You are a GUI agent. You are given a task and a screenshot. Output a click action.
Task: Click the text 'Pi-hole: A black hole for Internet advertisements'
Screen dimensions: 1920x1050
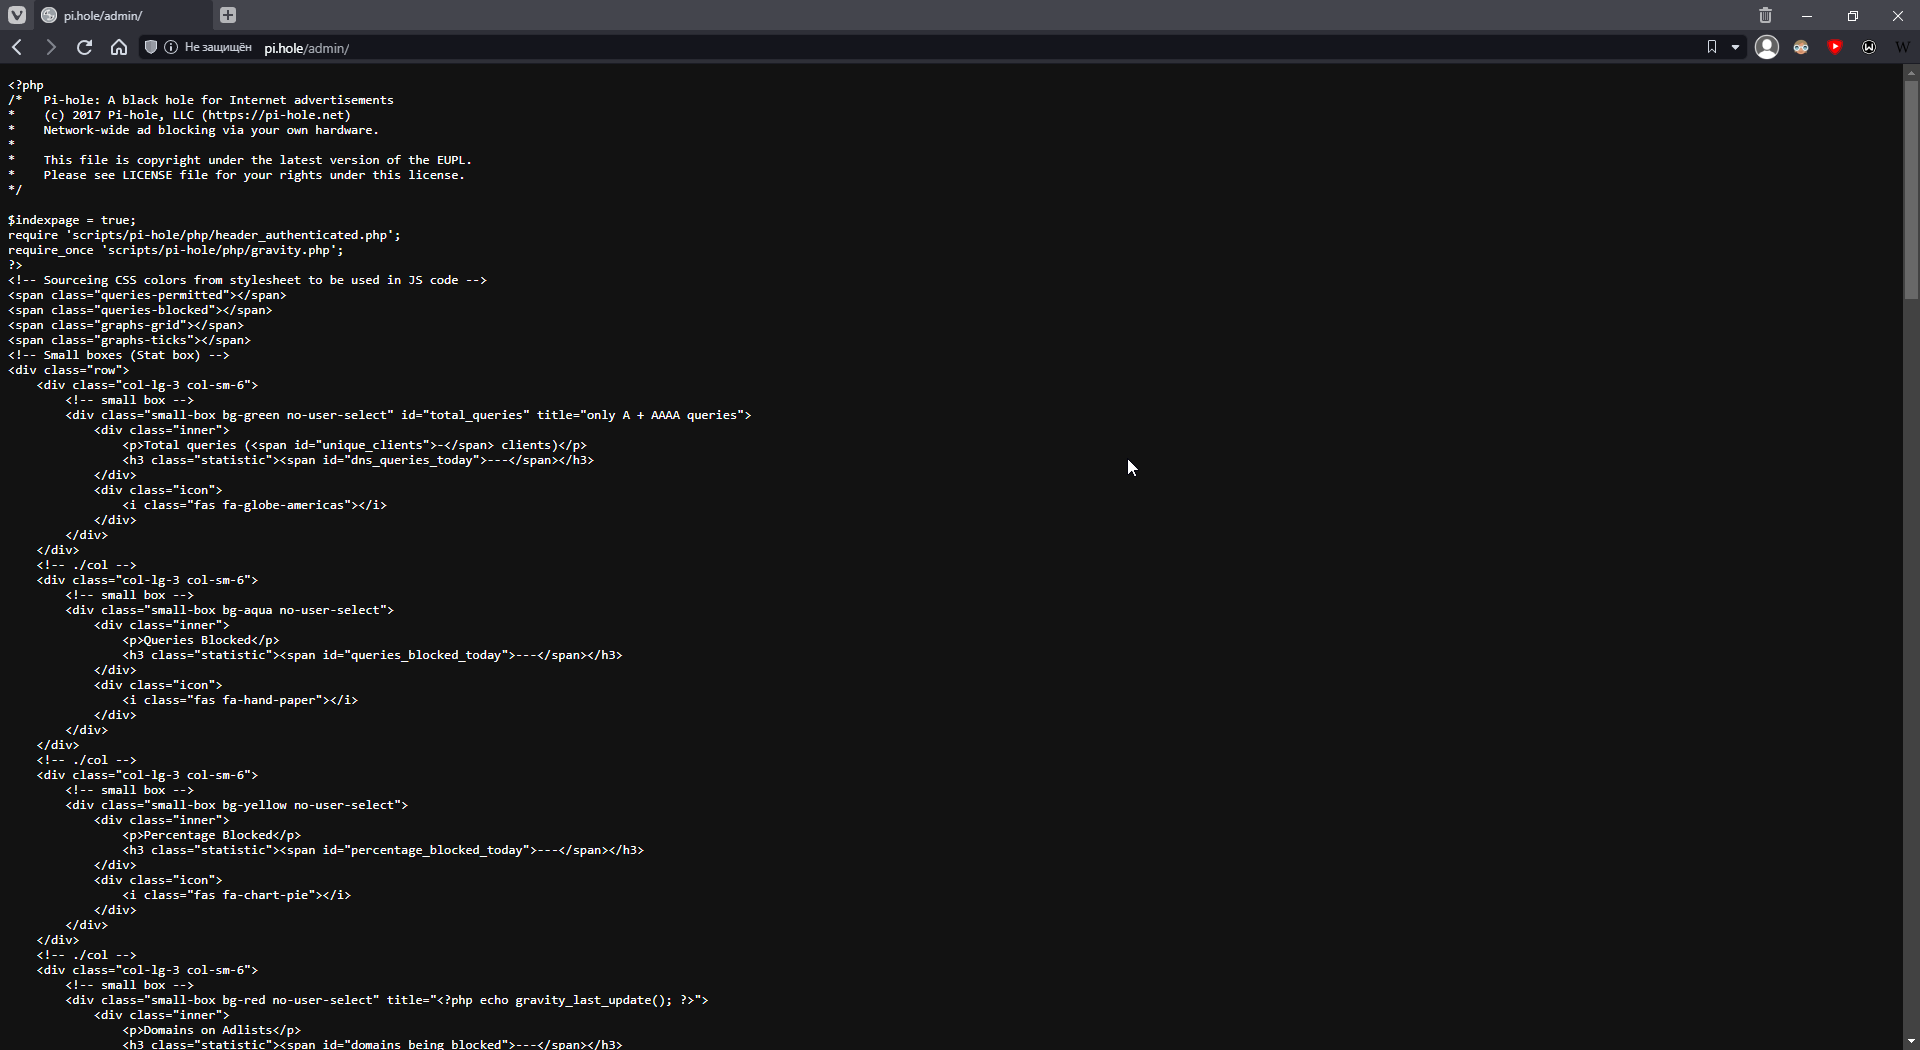click(x=218, y=100)
